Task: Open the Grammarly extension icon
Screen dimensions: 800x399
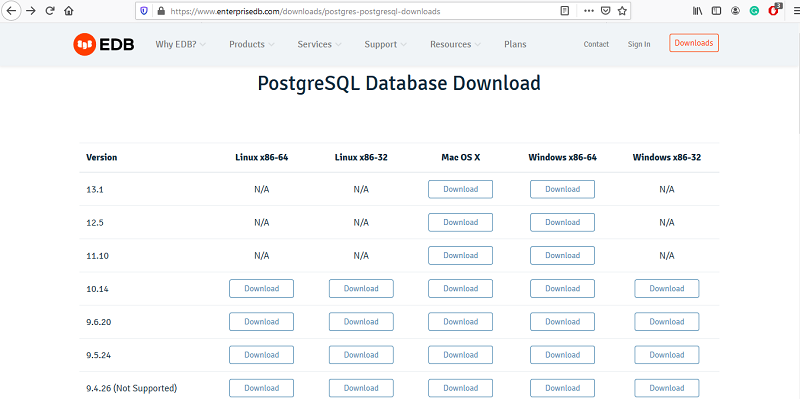Action: tap(754, 11)
